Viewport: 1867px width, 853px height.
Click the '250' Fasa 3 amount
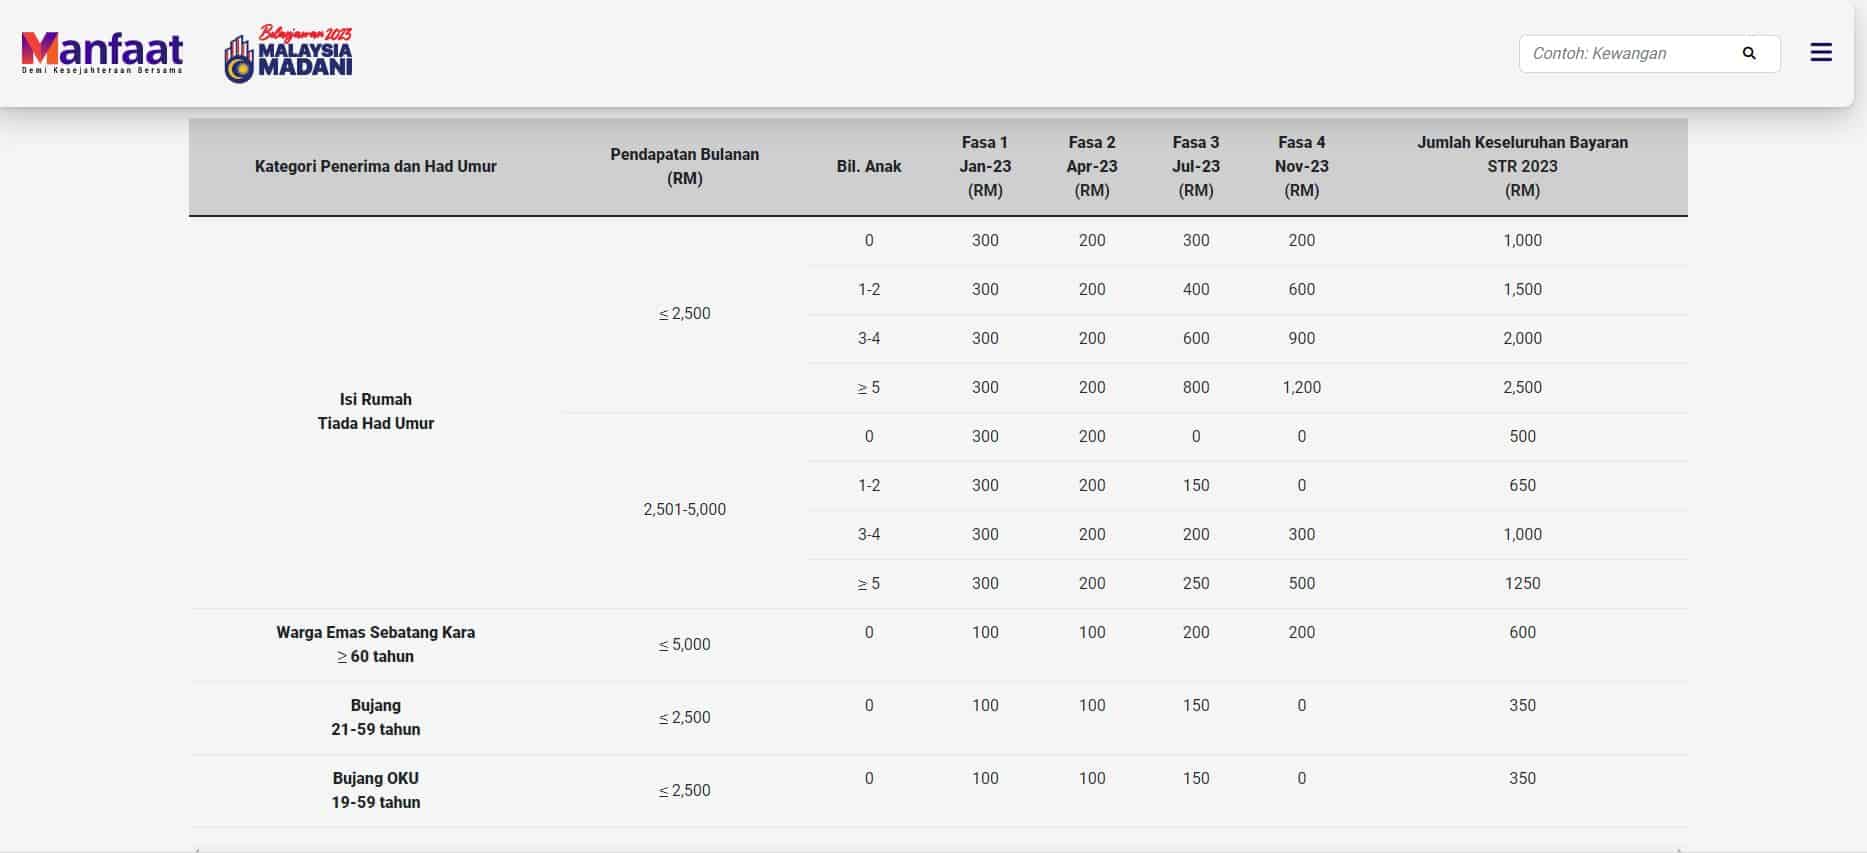click(x=1196, y=583)
